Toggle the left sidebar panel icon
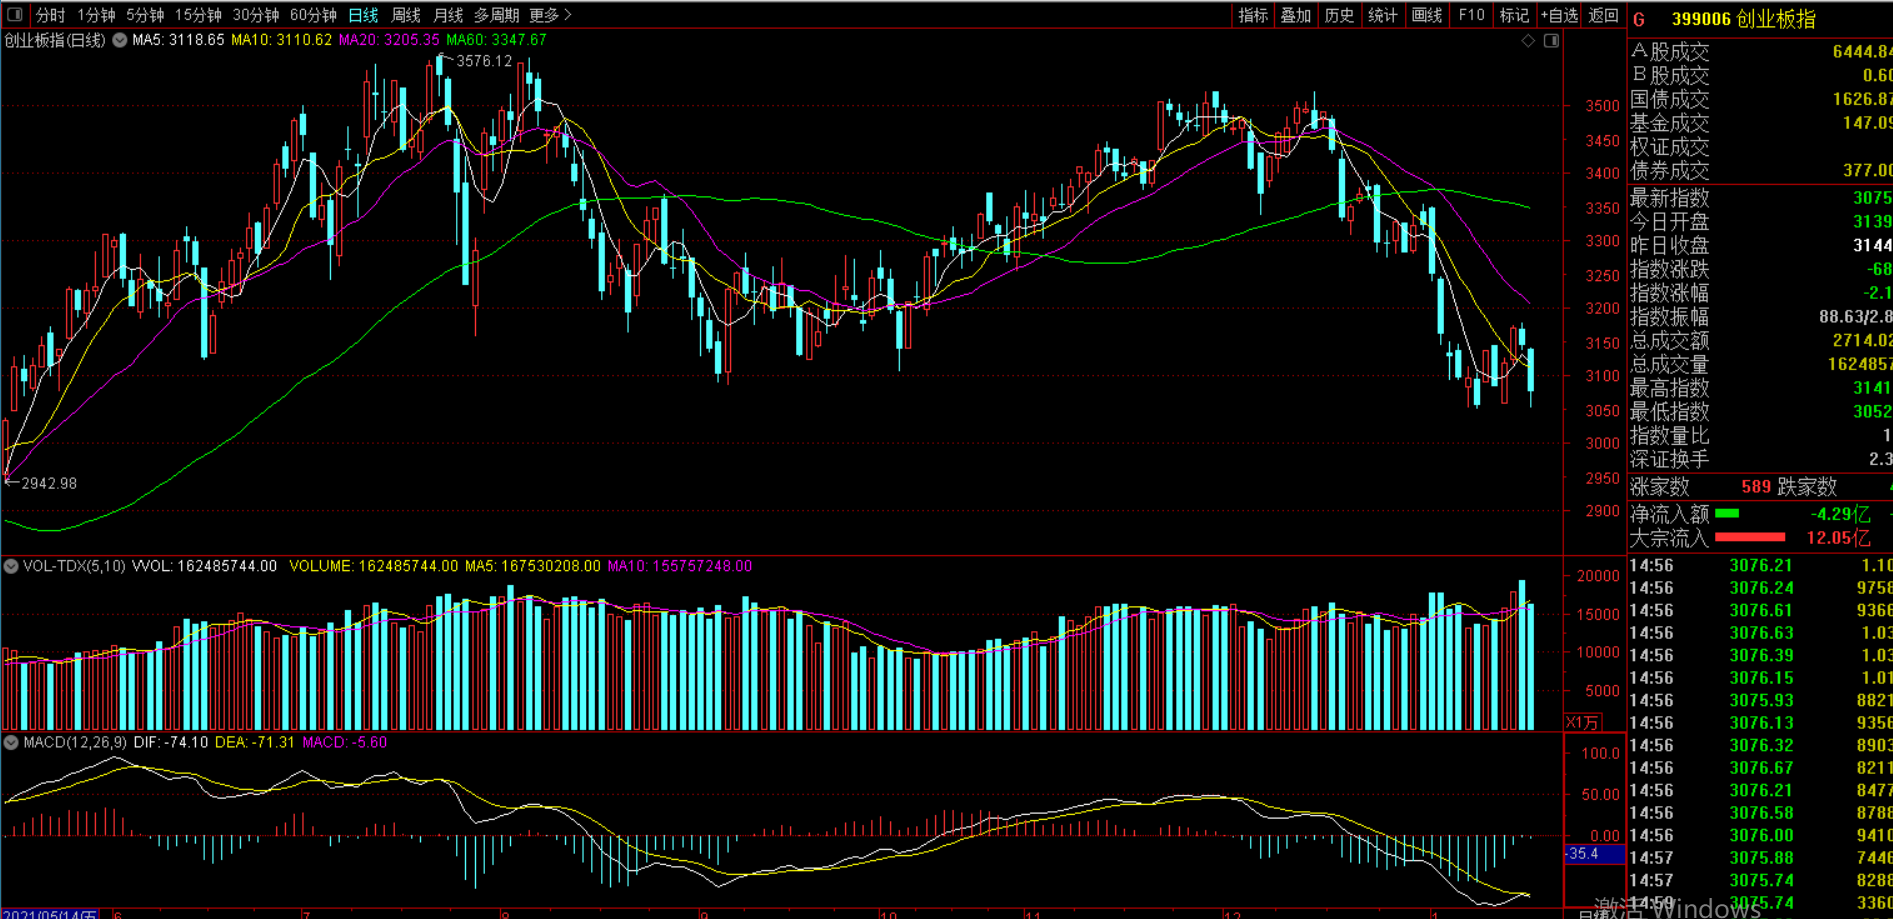 pos(14,15)
